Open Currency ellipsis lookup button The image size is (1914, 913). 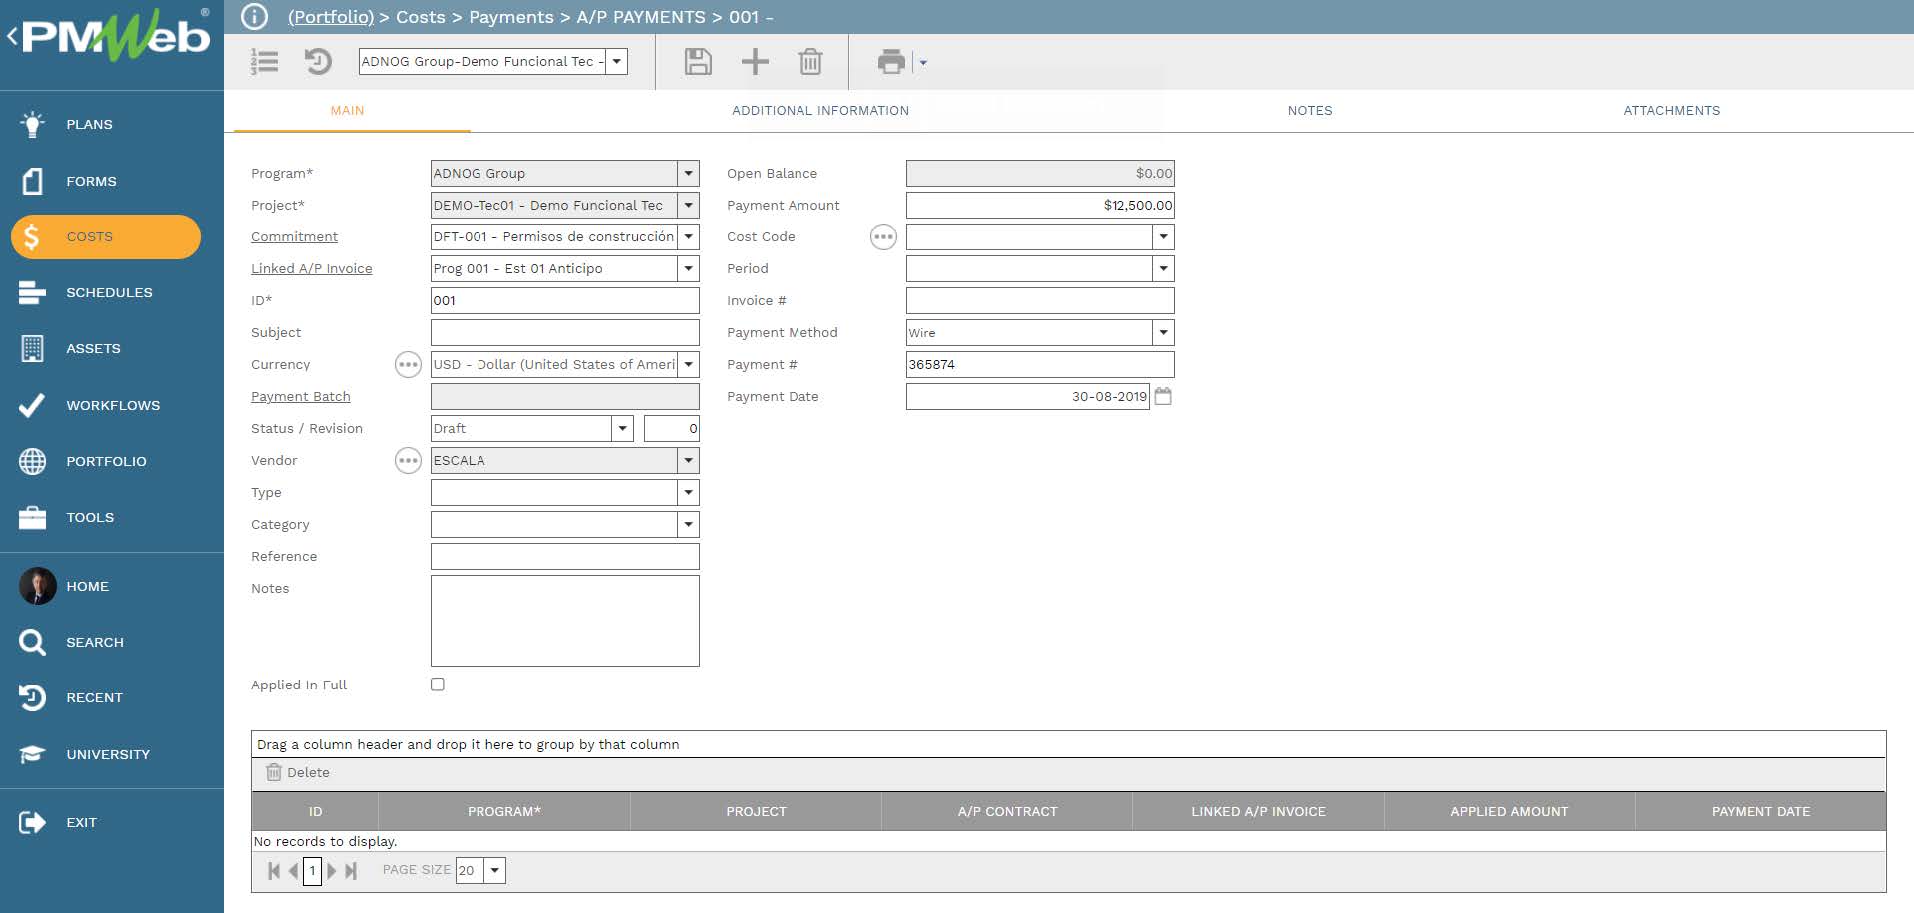pos(408,365)
